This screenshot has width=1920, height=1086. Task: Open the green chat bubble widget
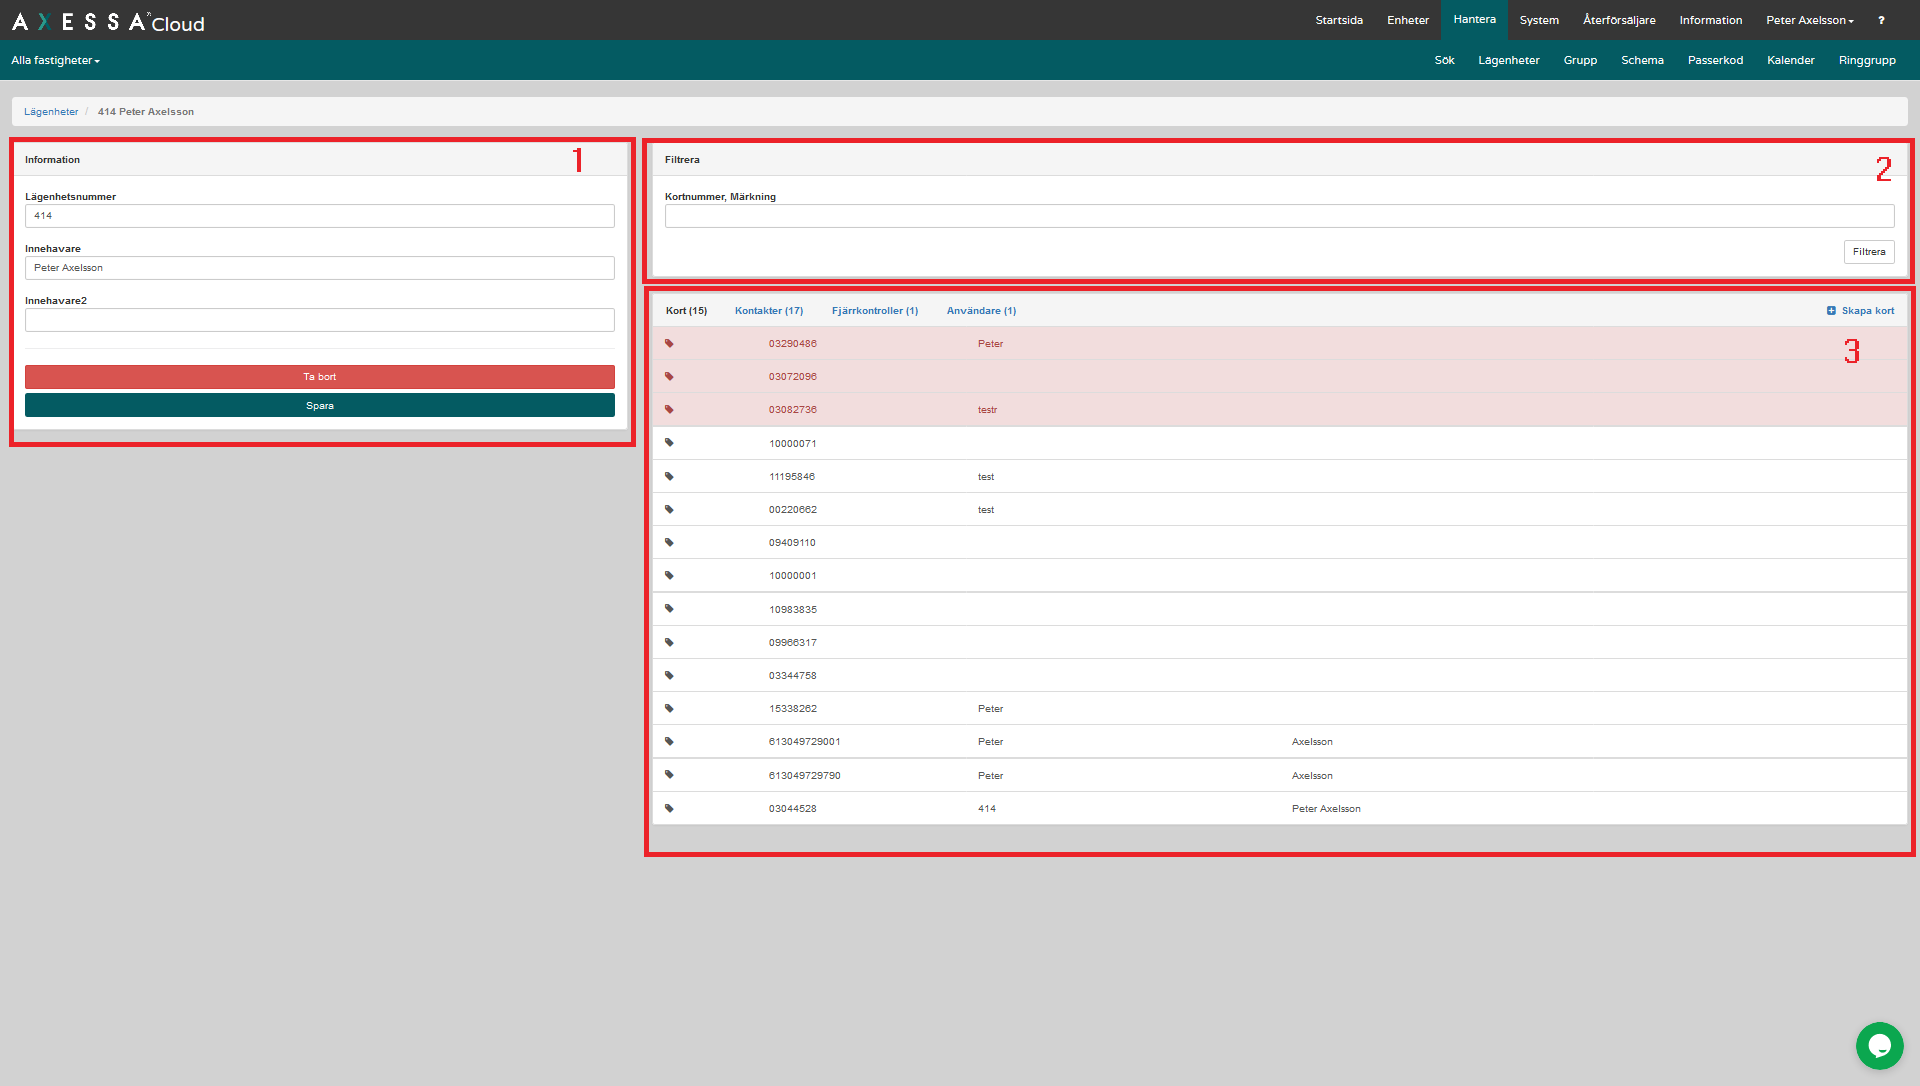(1879, 1046)
